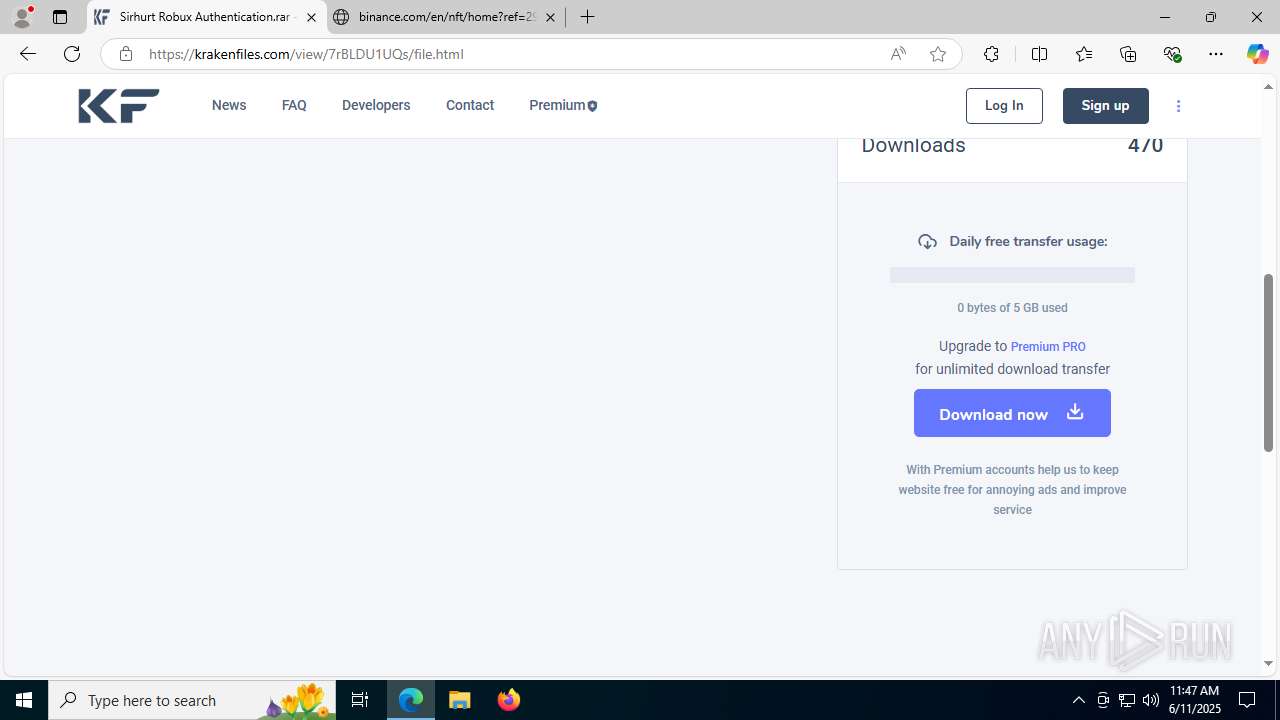This screenshot has height=720, width=1280.
Task: Open the Favorites panel
Action: pos(1084,54)
